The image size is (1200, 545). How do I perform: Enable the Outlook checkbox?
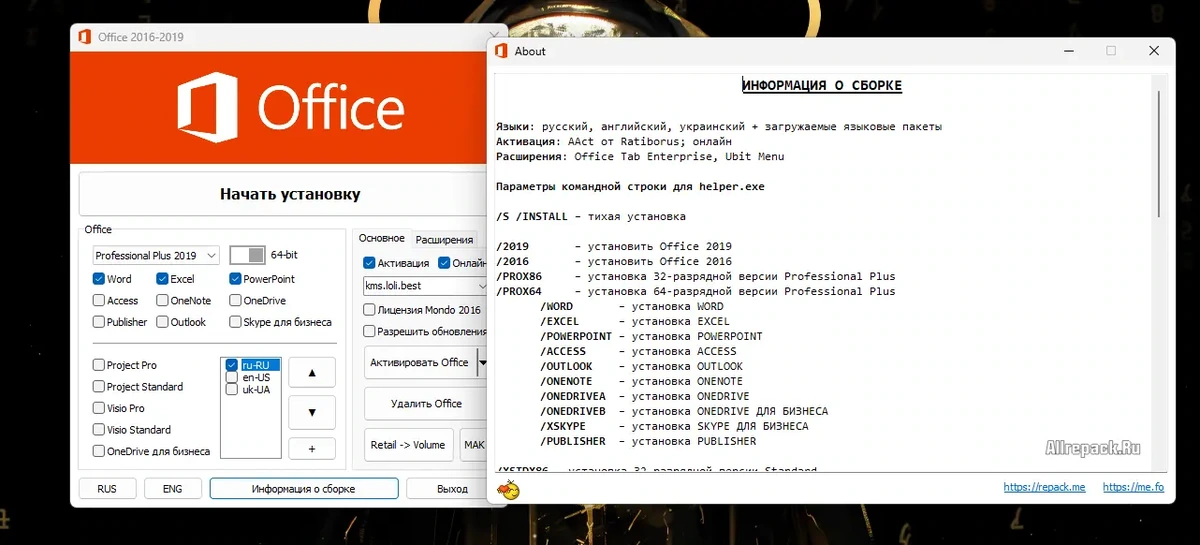pyautogui.click(x=162, y=322)
